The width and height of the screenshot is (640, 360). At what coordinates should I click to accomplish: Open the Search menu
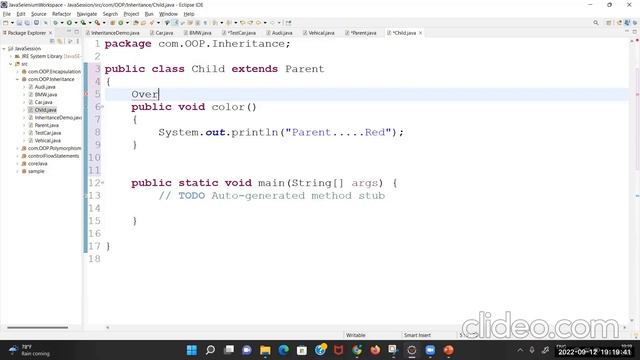(x=110, y=14)
